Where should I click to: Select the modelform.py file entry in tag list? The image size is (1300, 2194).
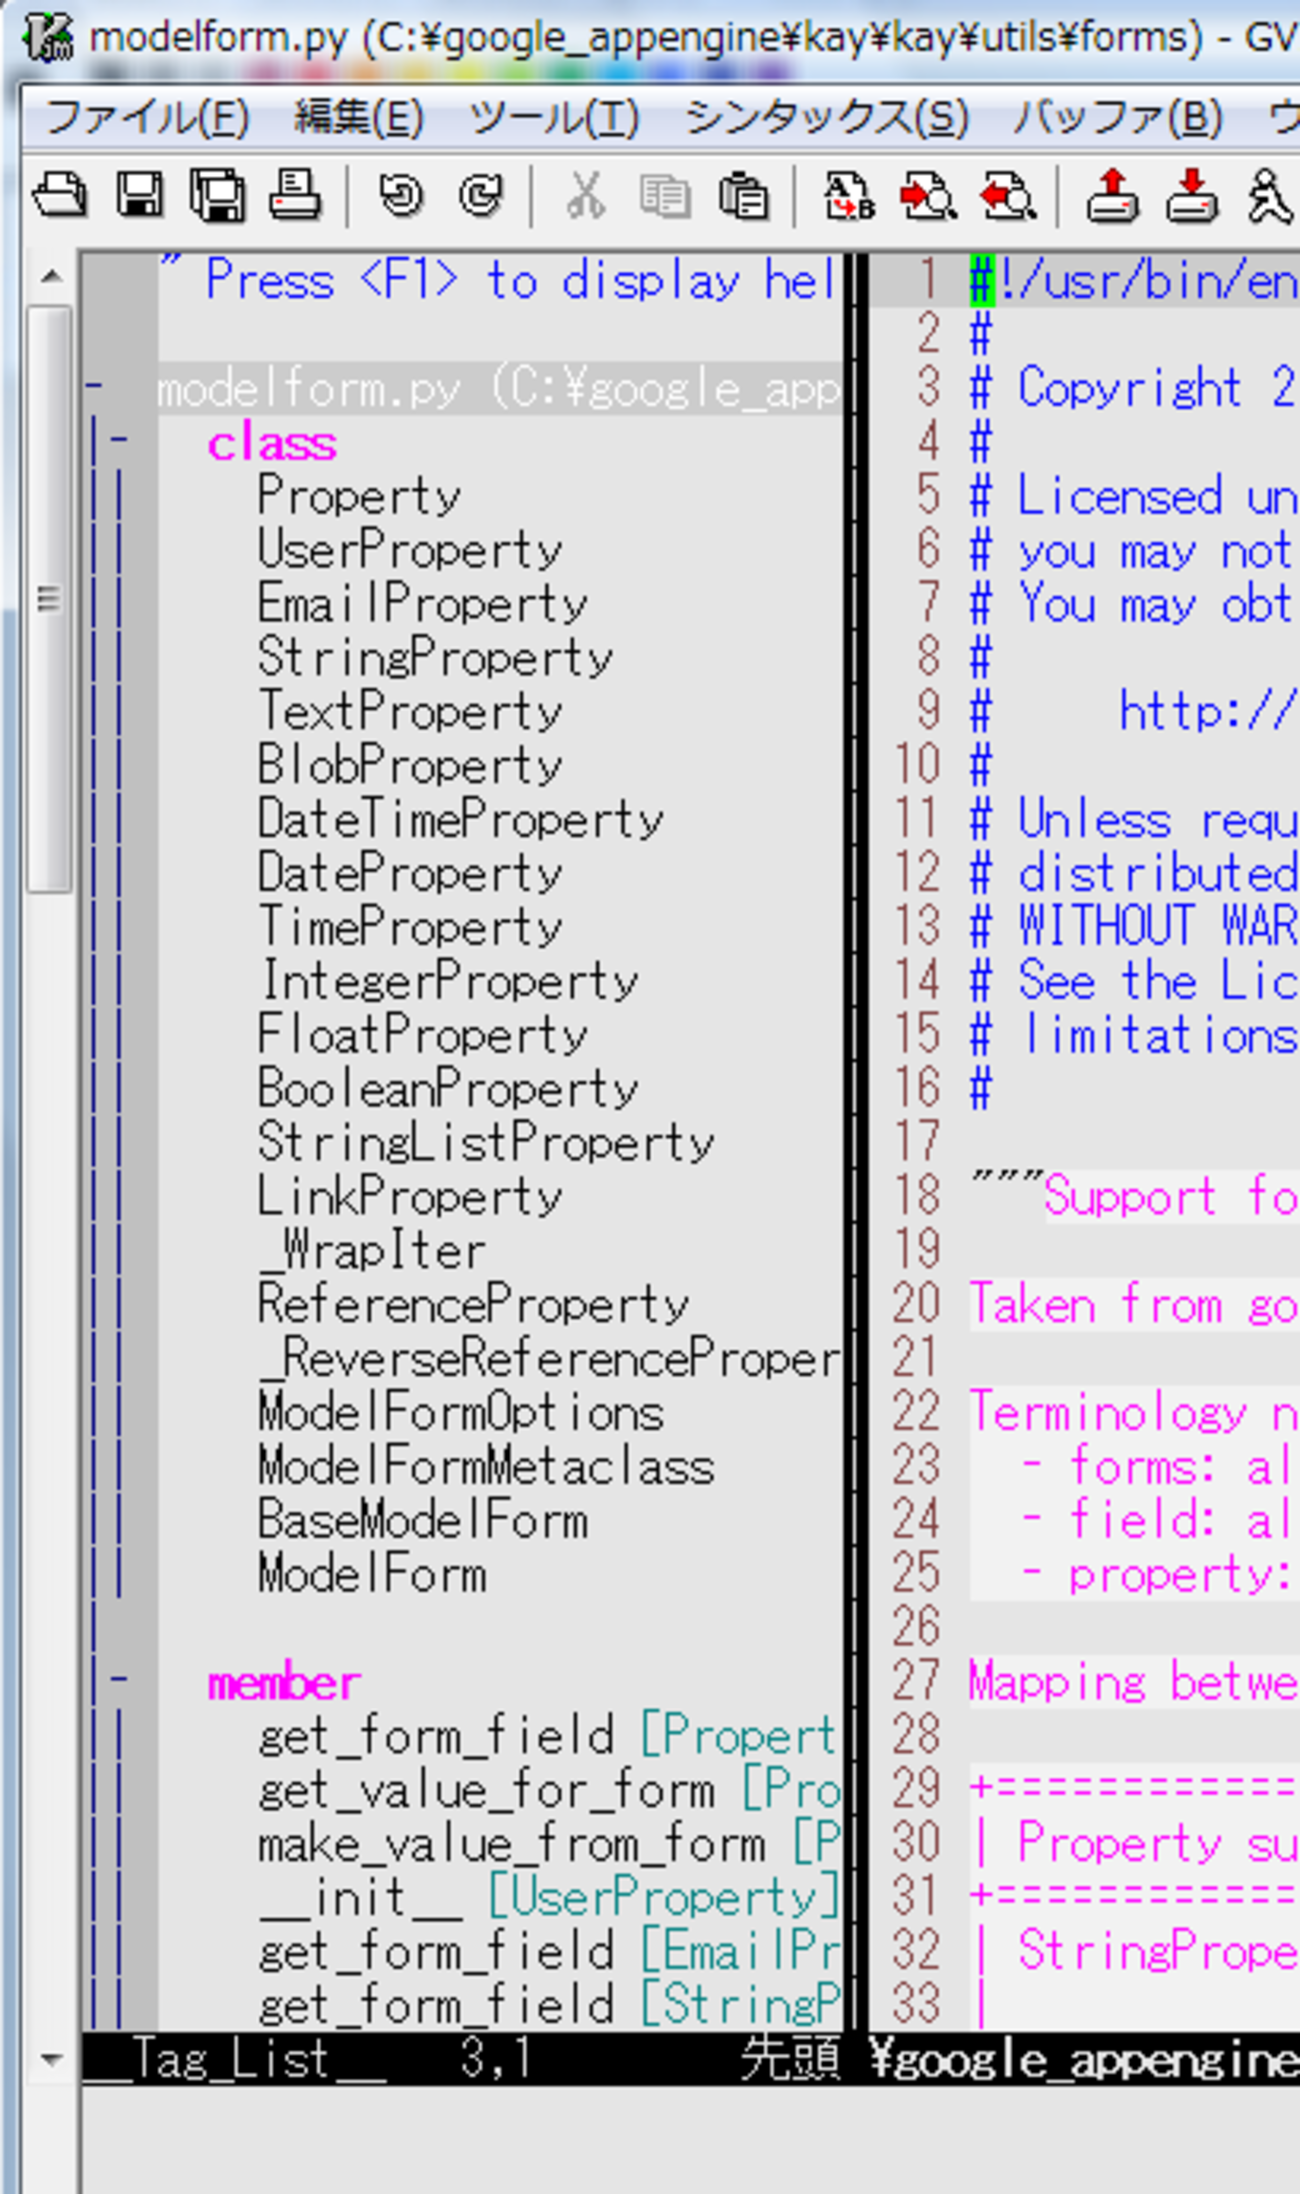(x=499, y=388)
